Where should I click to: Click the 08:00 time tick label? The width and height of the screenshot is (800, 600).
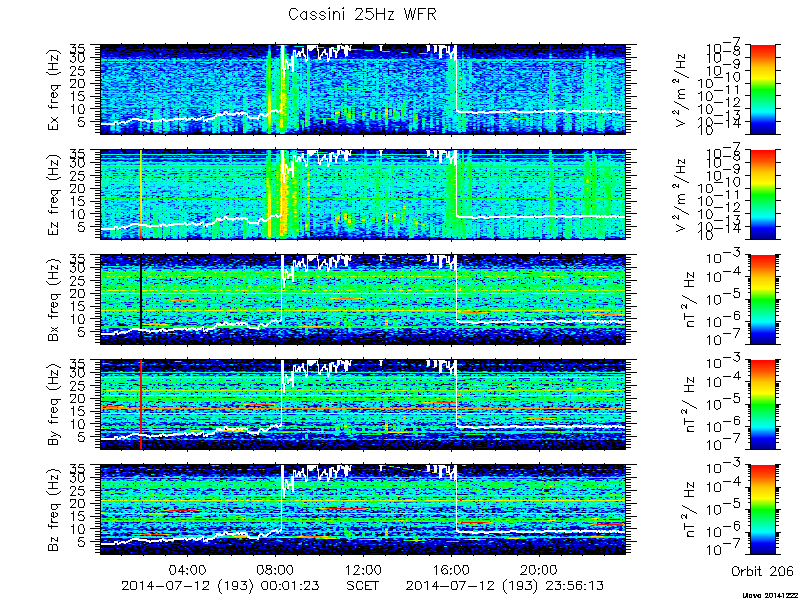(x=276, y=569)
